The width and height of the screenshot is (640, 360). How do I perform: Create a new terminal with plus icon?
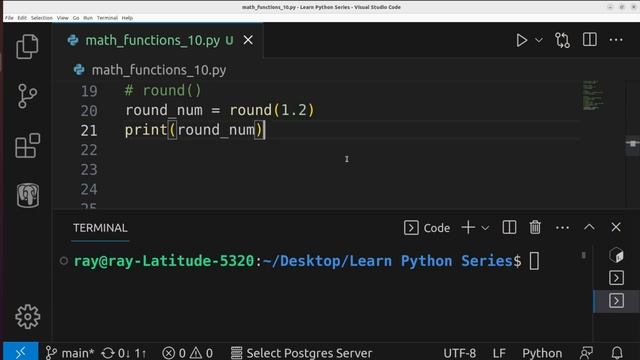(468, 227)
